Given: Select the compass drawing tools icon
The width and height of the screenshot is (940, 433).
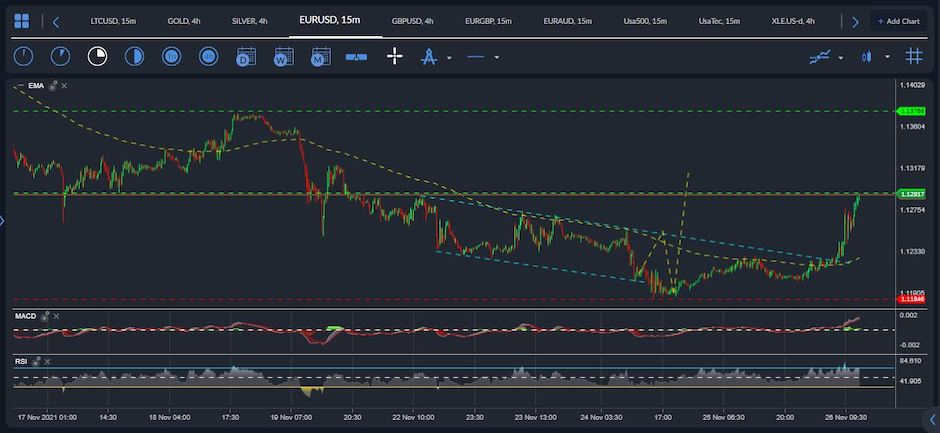Looking at the screenshot, I should tap(429, 57).
